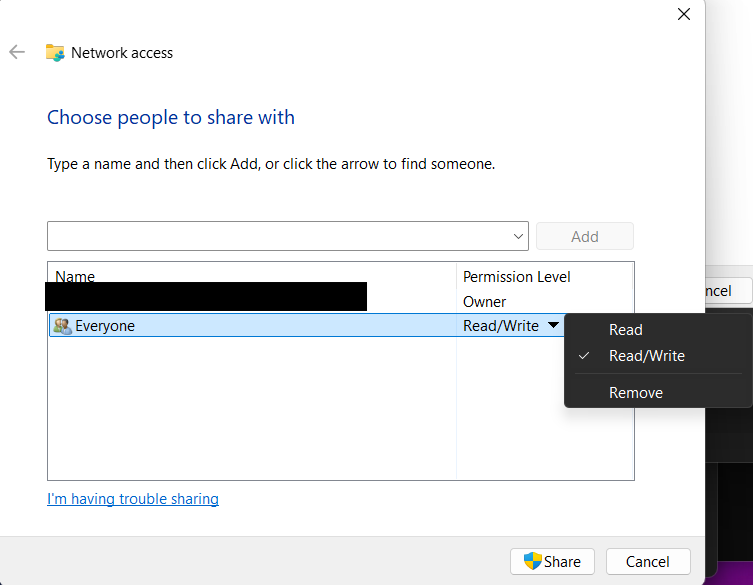Click the back arrow in the header
The width and height of the screenshot is (753, 585).
click(17, 52)
